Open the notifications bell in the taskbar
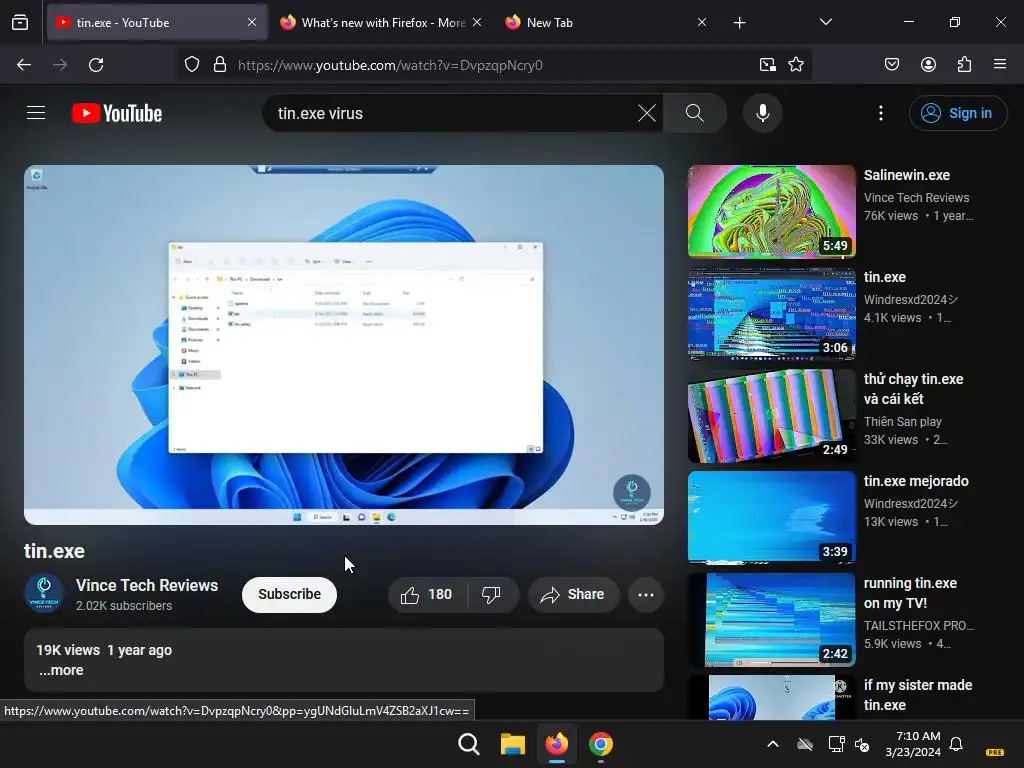Image resolution: width=1024 pixels, height=768 pixels. [x=955, y=744]
